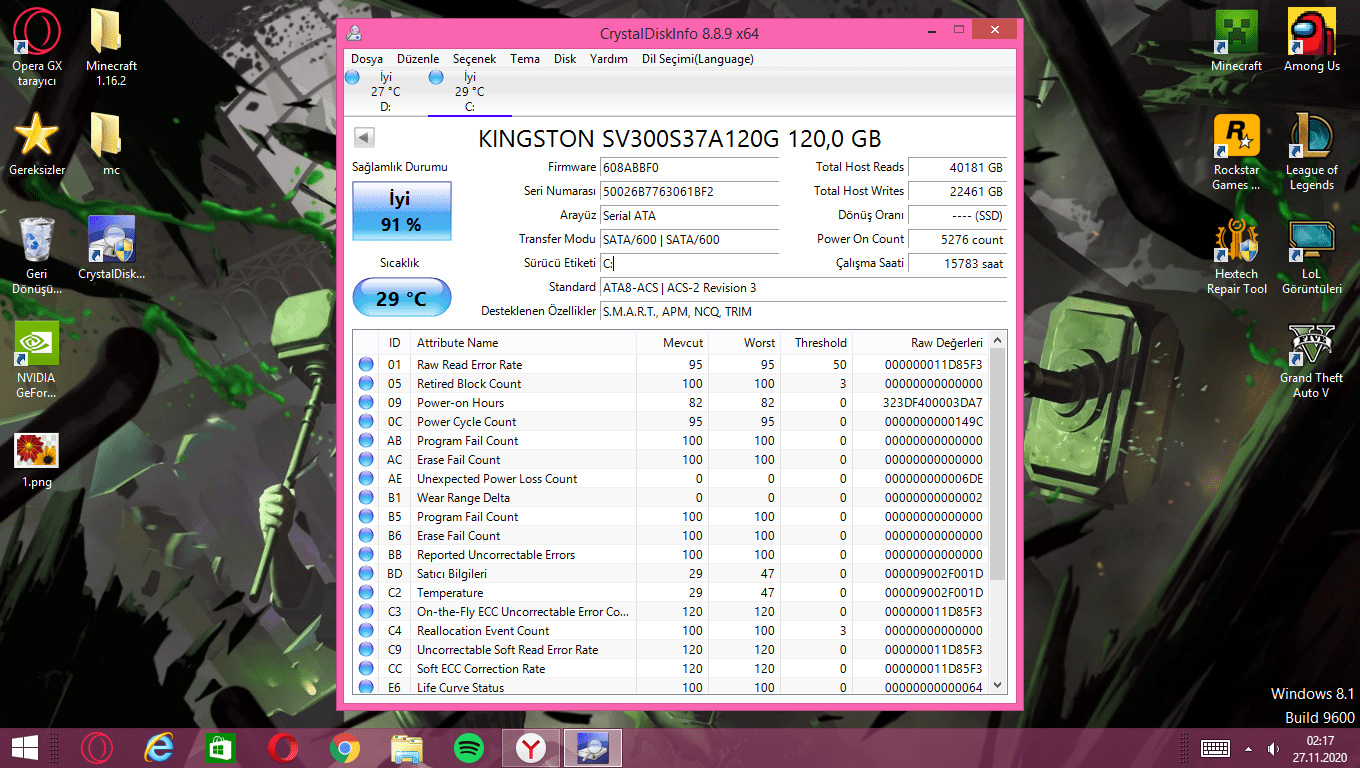
Task: Click the Firmware value field 608ABBF0
Action: [689, 167]
